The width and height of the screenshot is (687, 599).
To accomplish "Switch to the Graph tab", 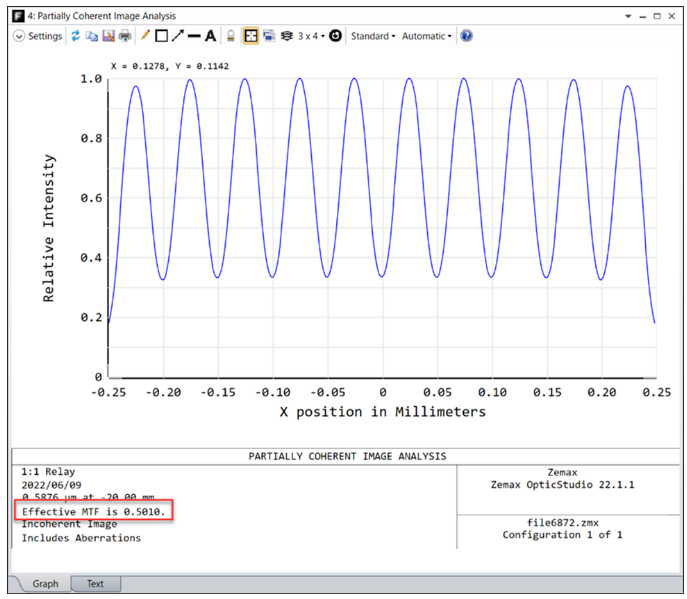I will point(45,584).
